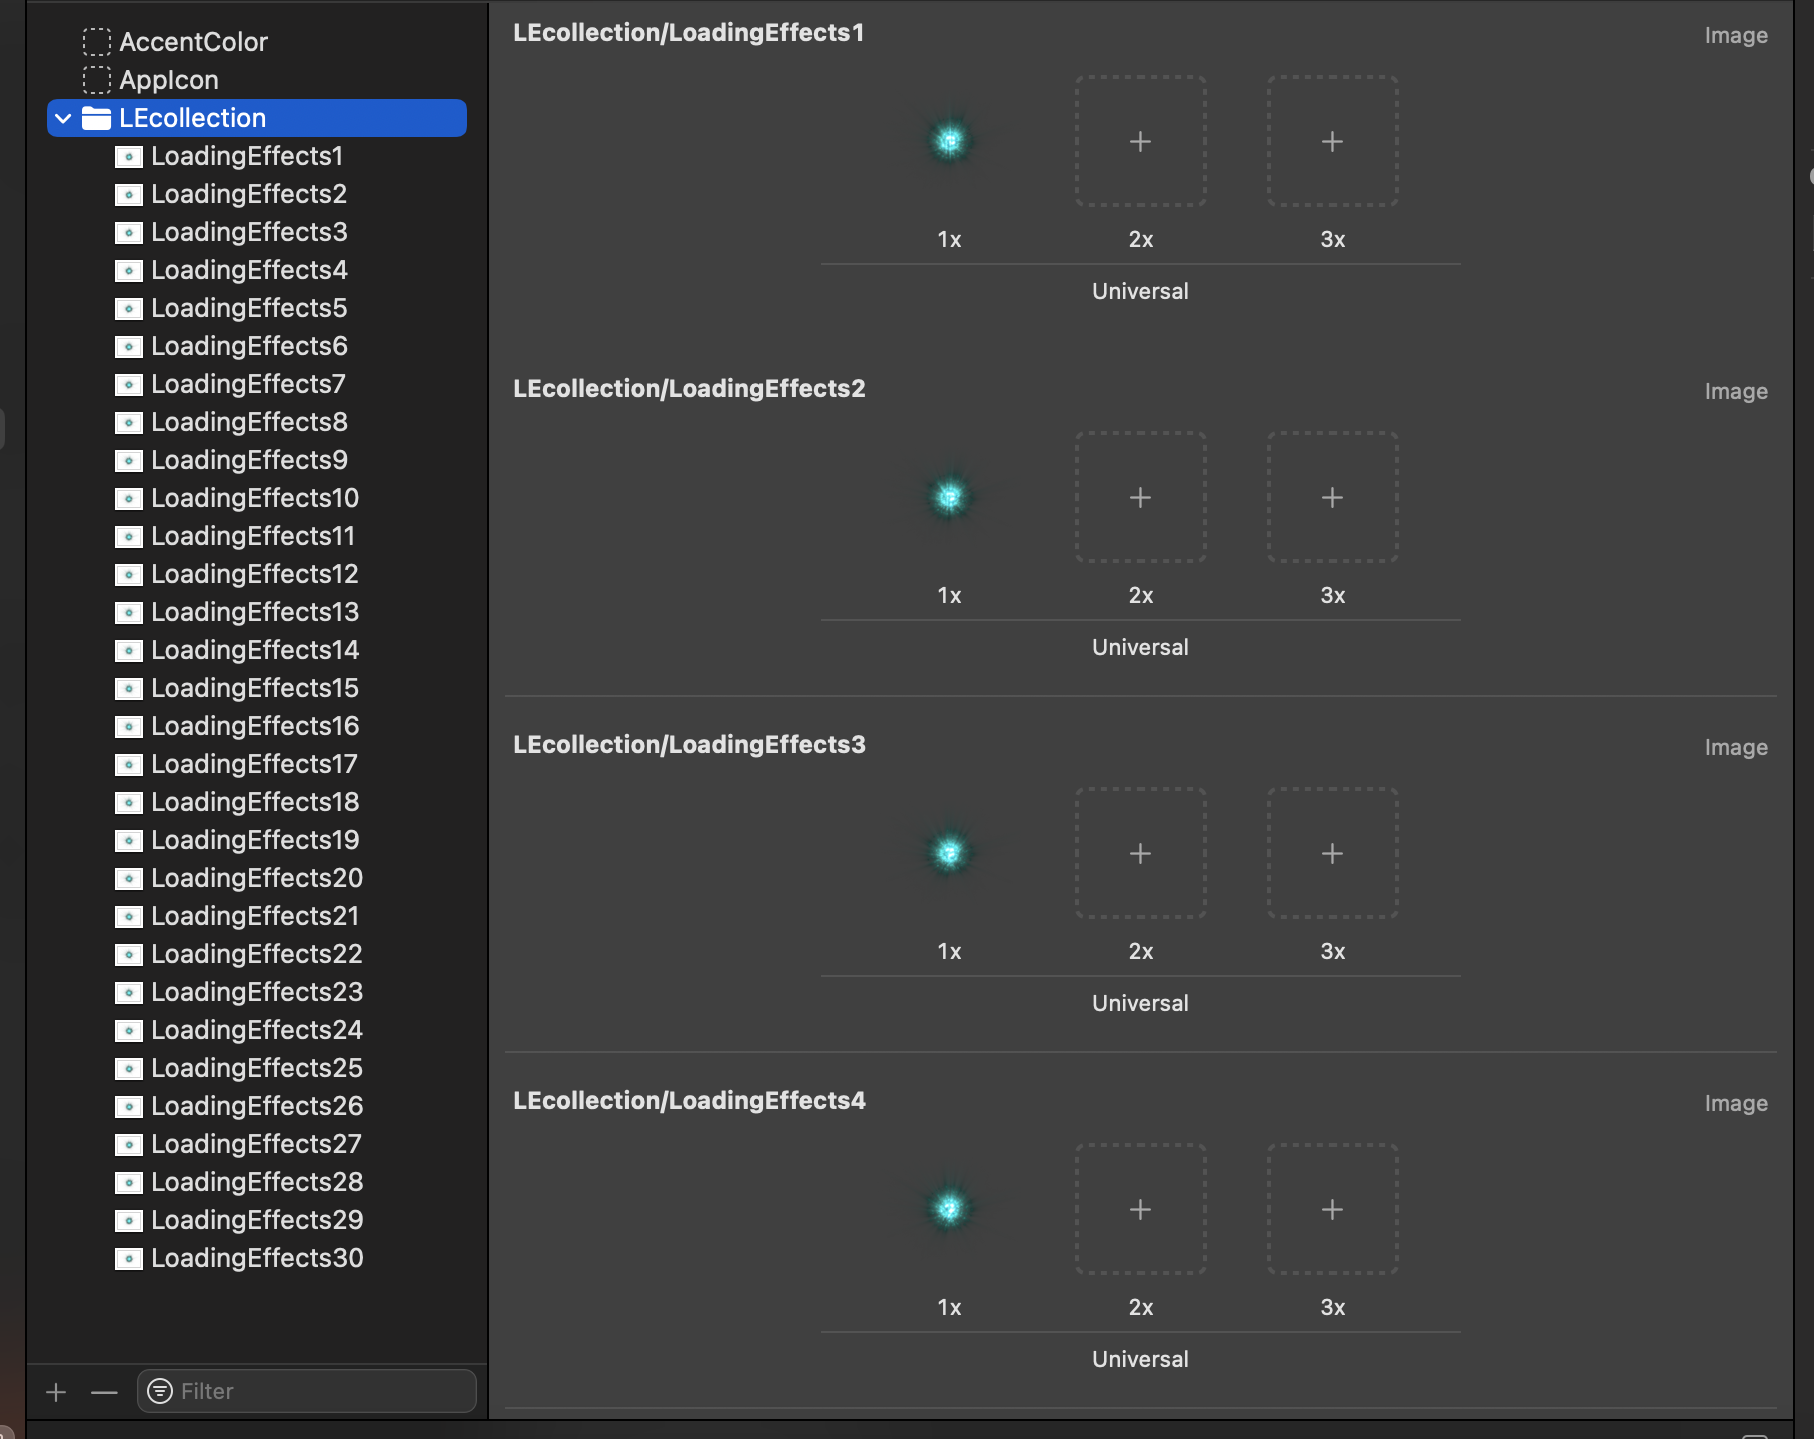The image size is (1814, 1439).
Task: Click the image icon next to LoadingEffects25
Action: tap(128, 1068)
